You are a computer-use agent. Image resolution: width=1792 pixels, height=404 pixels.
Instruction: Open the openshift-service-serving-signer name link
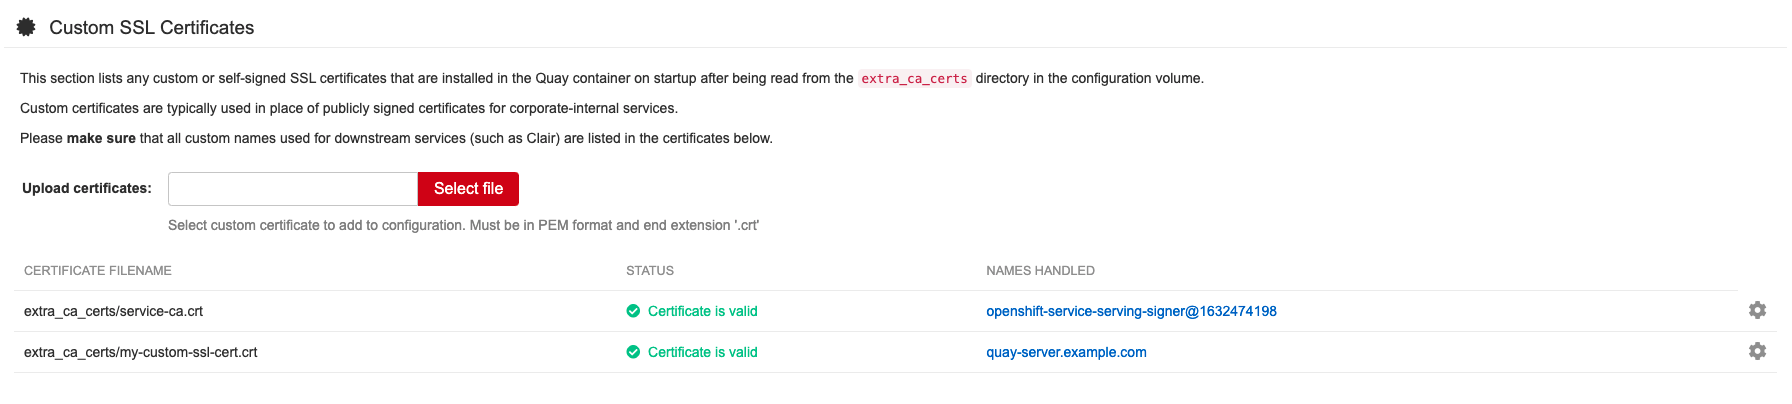1131,311
